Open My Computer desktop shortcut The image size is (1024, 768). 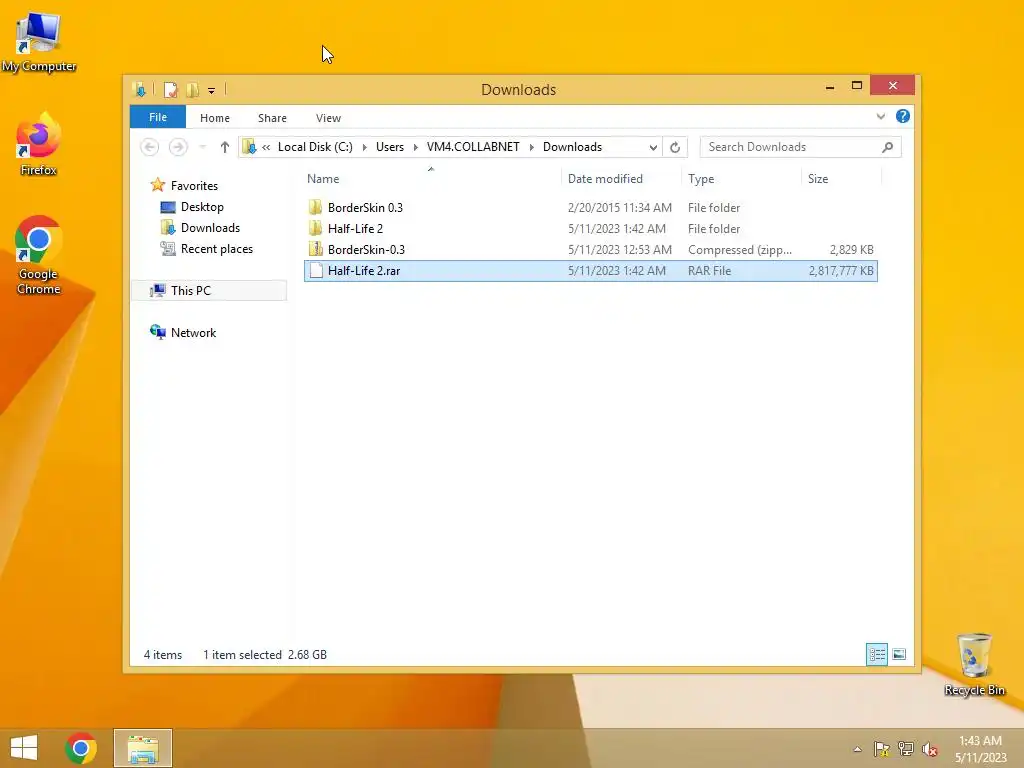coord(39,42)
